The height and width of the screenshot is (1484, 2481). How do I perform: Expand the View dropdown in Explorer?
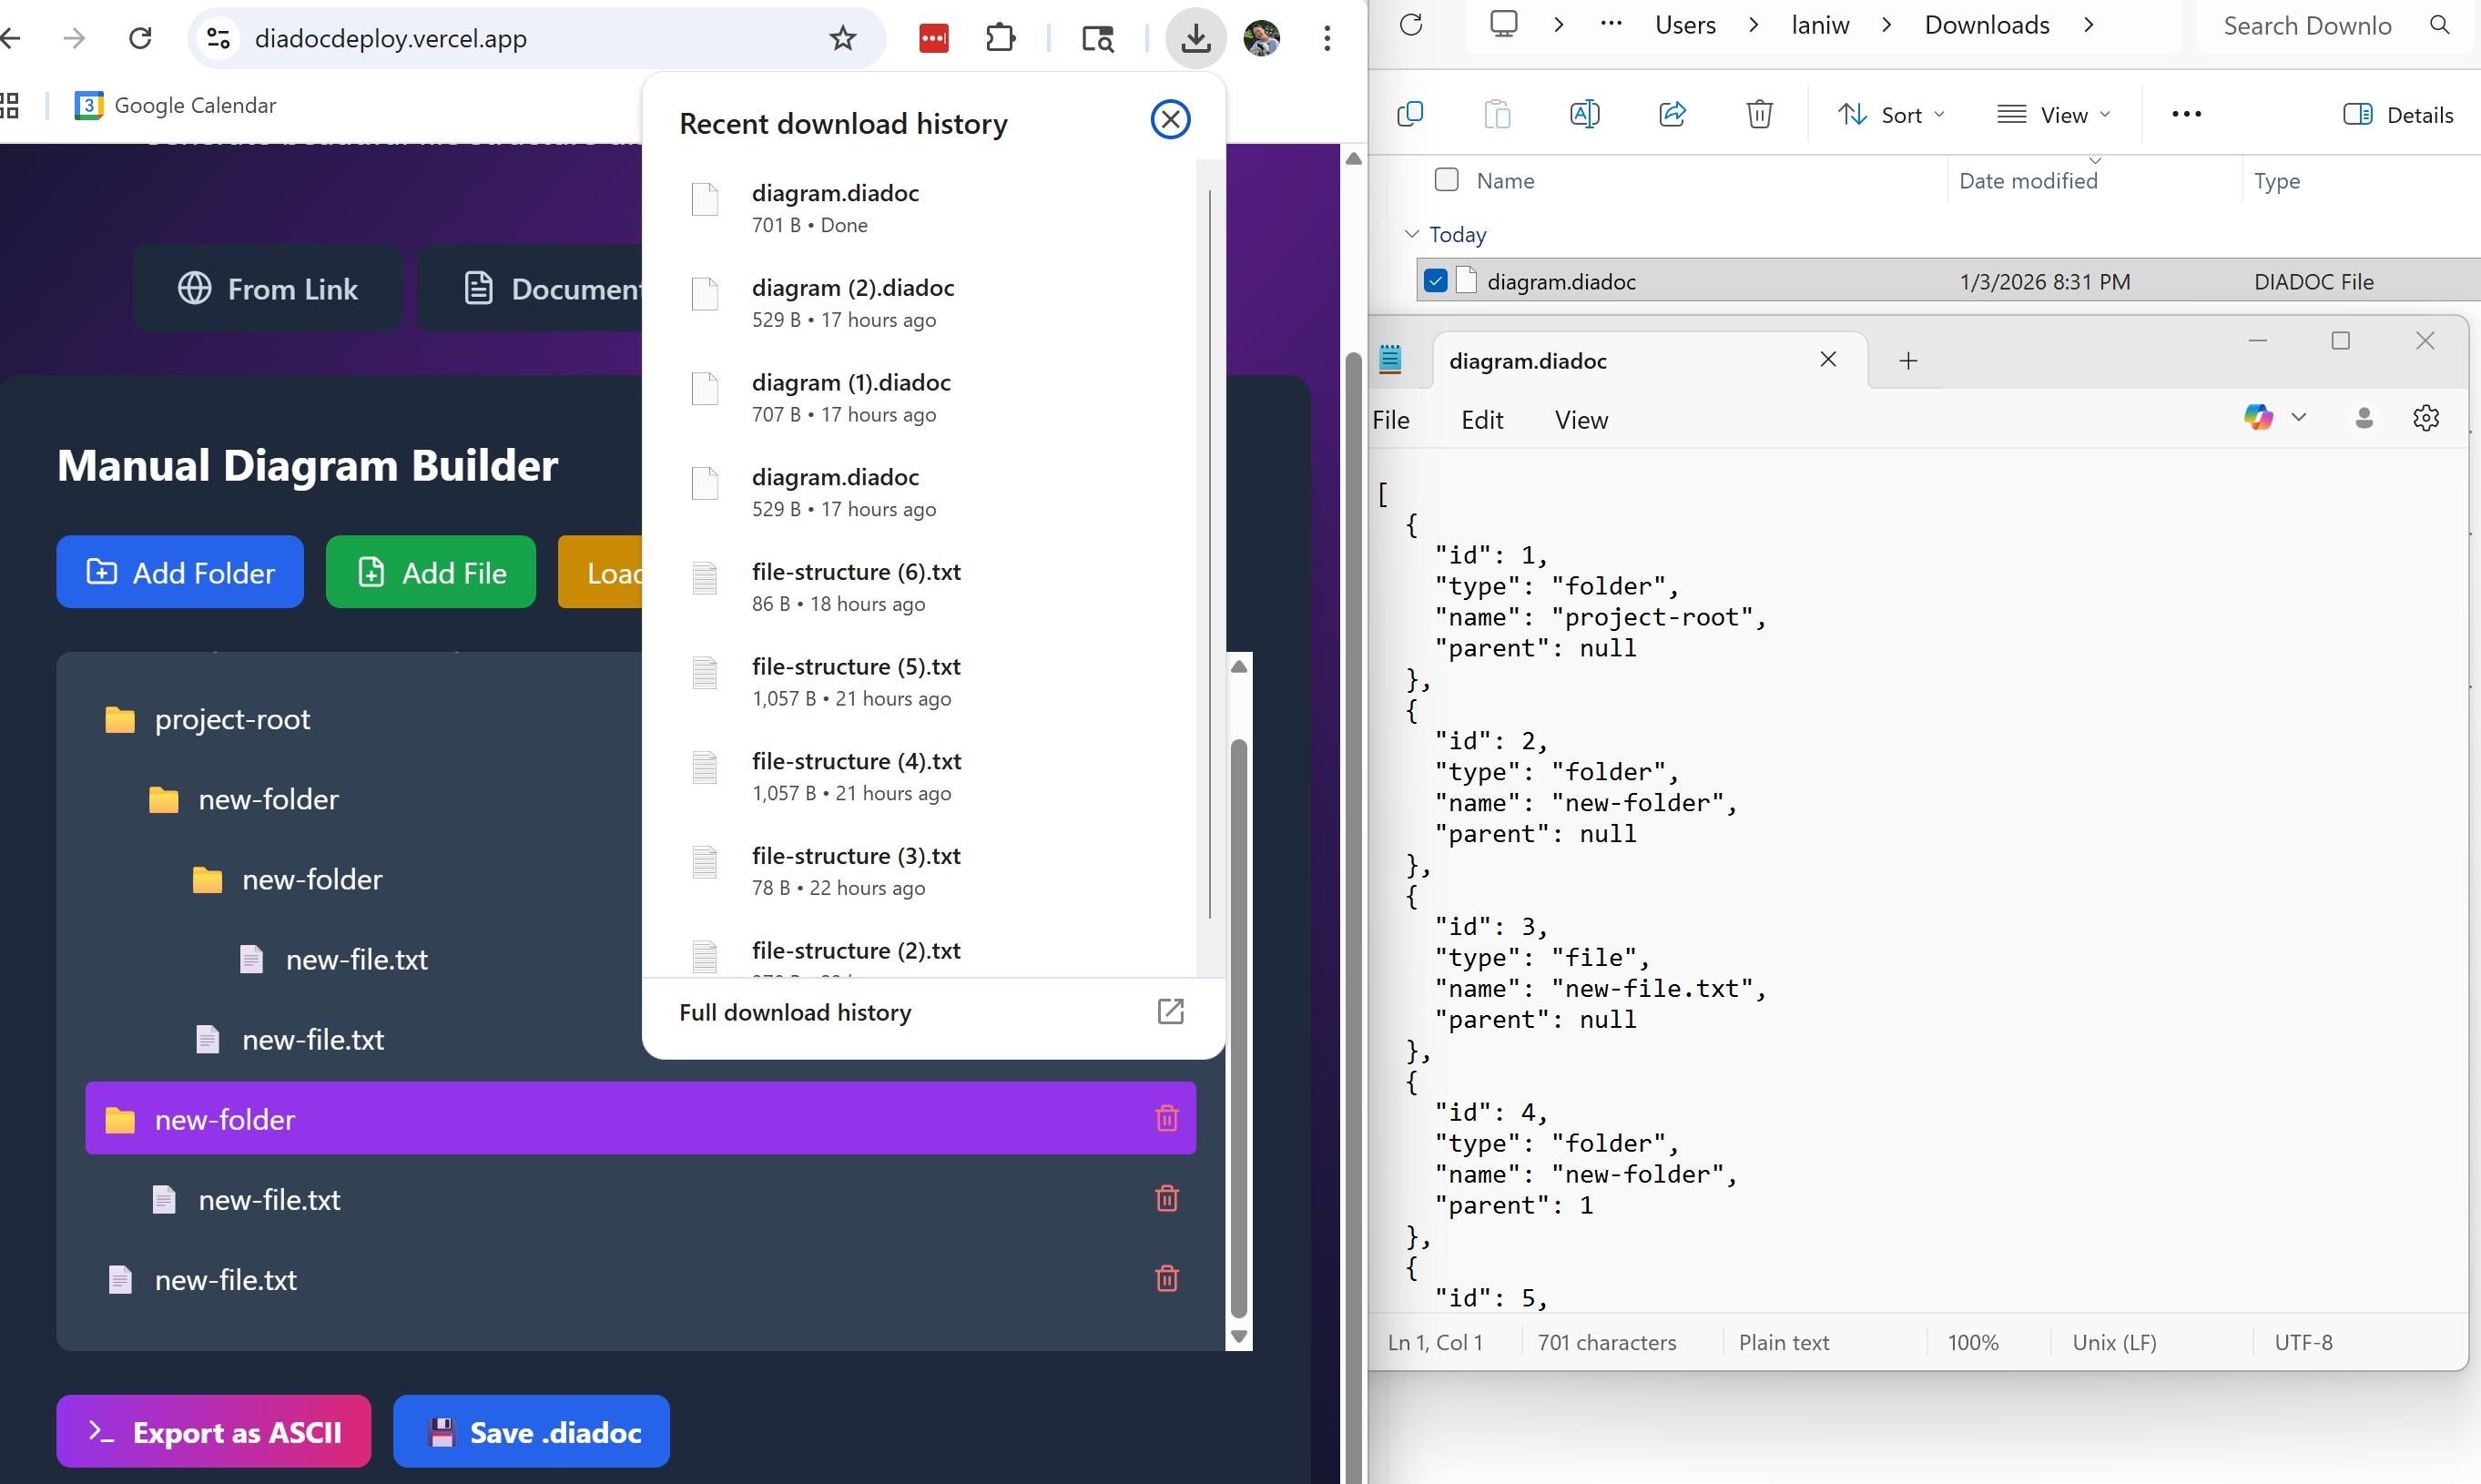point(2053,114)
